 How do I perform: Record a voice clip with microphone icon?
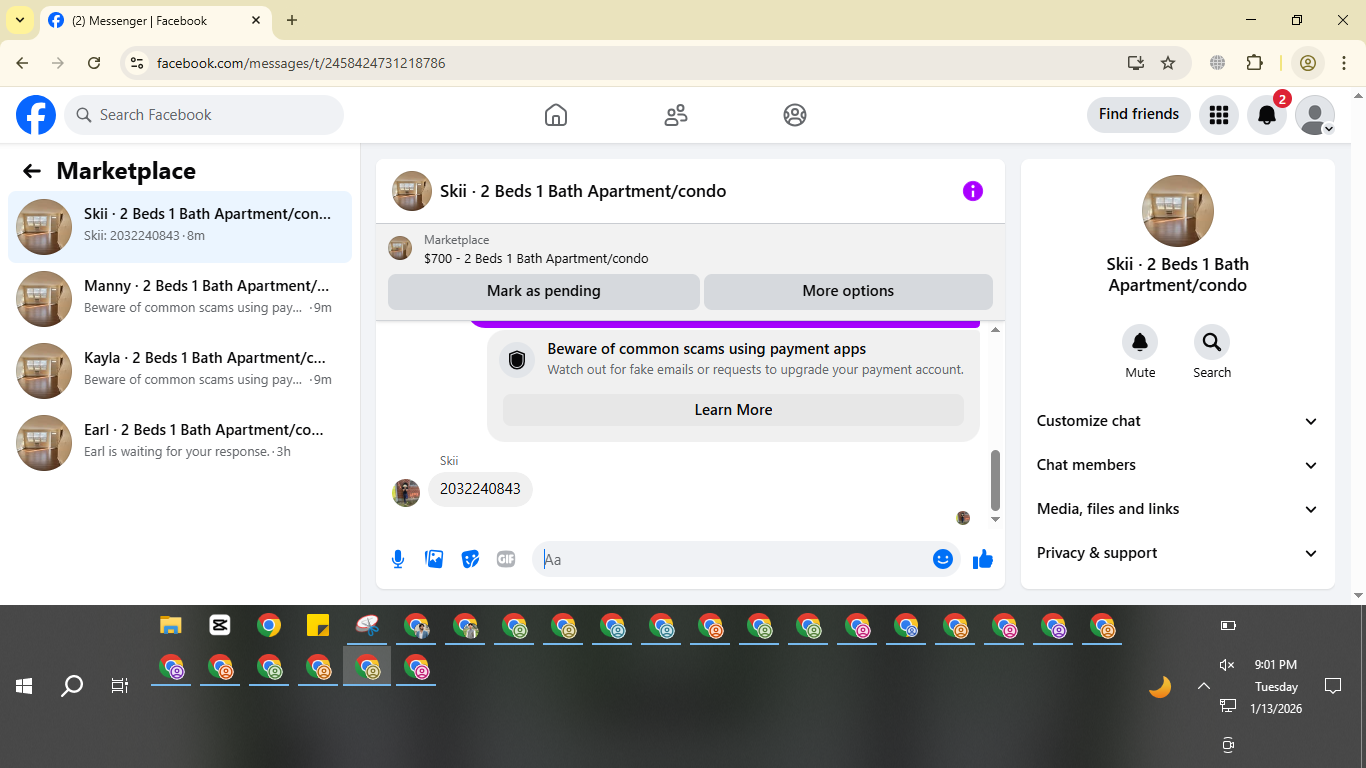398,559
